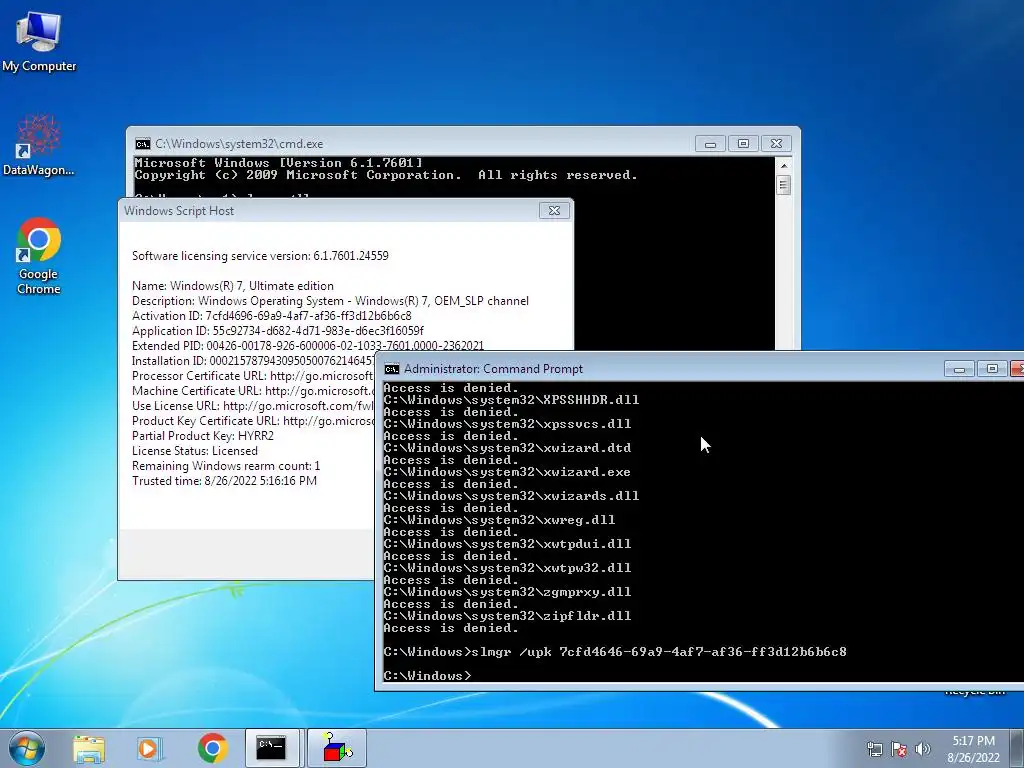Click the Trusted time line
This screenshot has height=768, width=1024.
click(x=224, y=481)
